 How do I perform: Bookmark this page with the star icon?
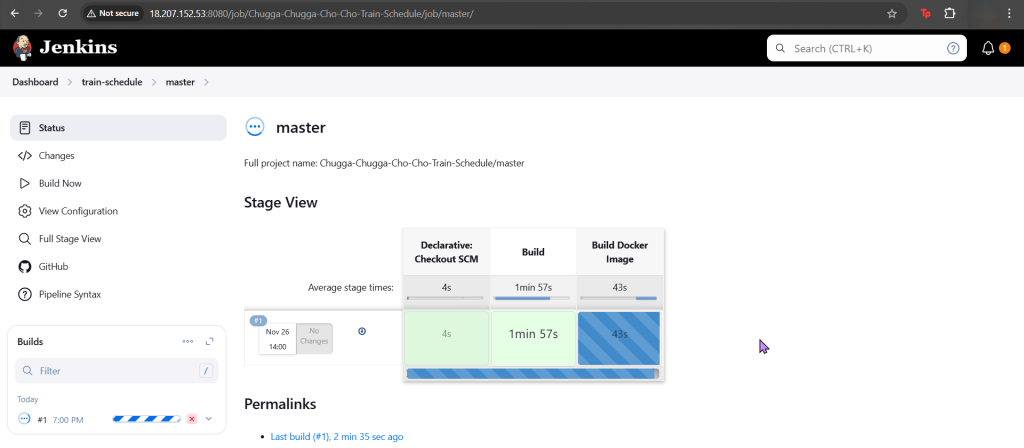[891, 14]
